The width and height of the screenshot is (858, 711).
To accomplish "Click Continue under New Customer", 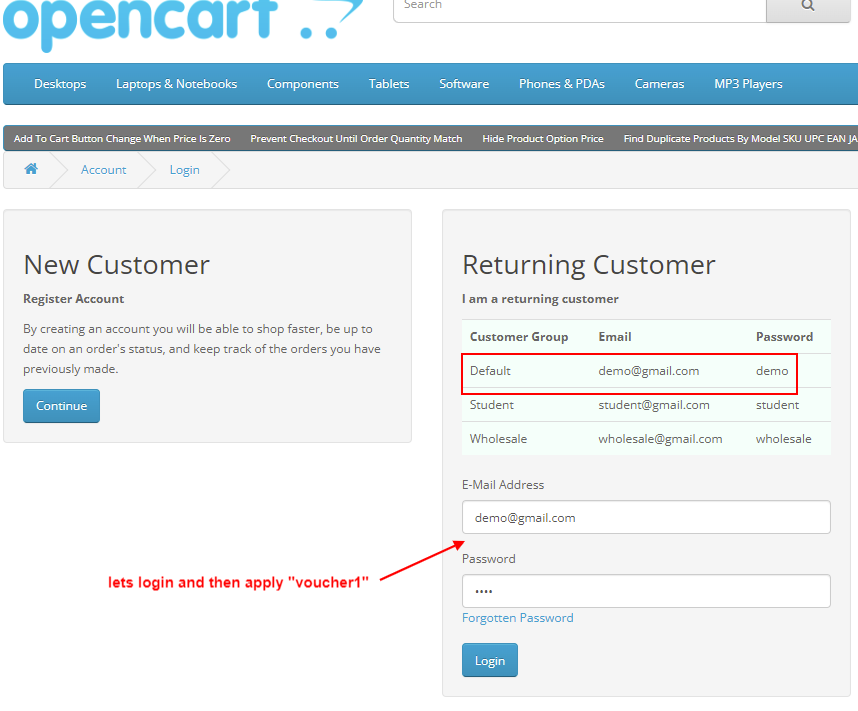I will pyautogui.click(x=61, y=406).
